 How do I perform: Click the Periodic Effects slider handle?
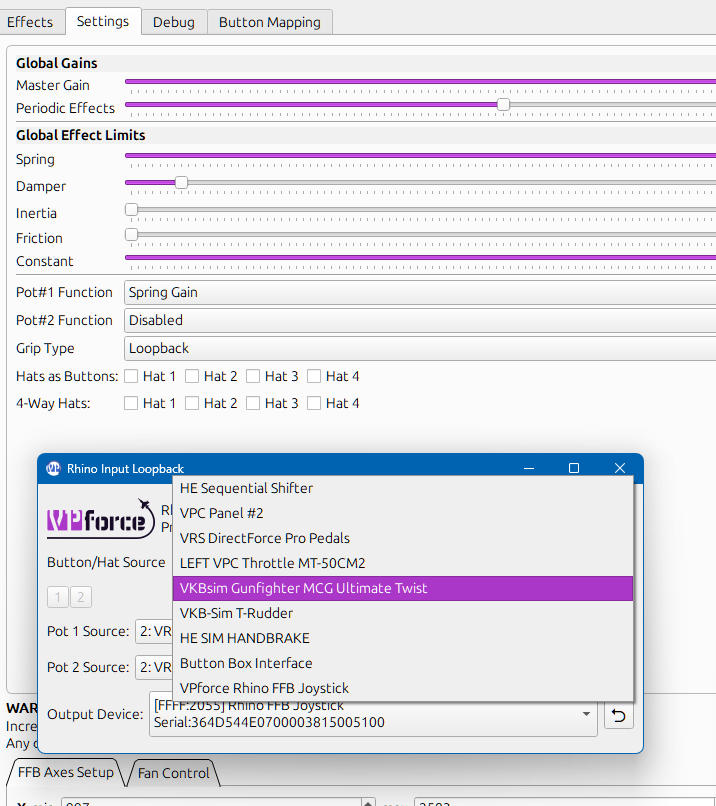point(503,104)
